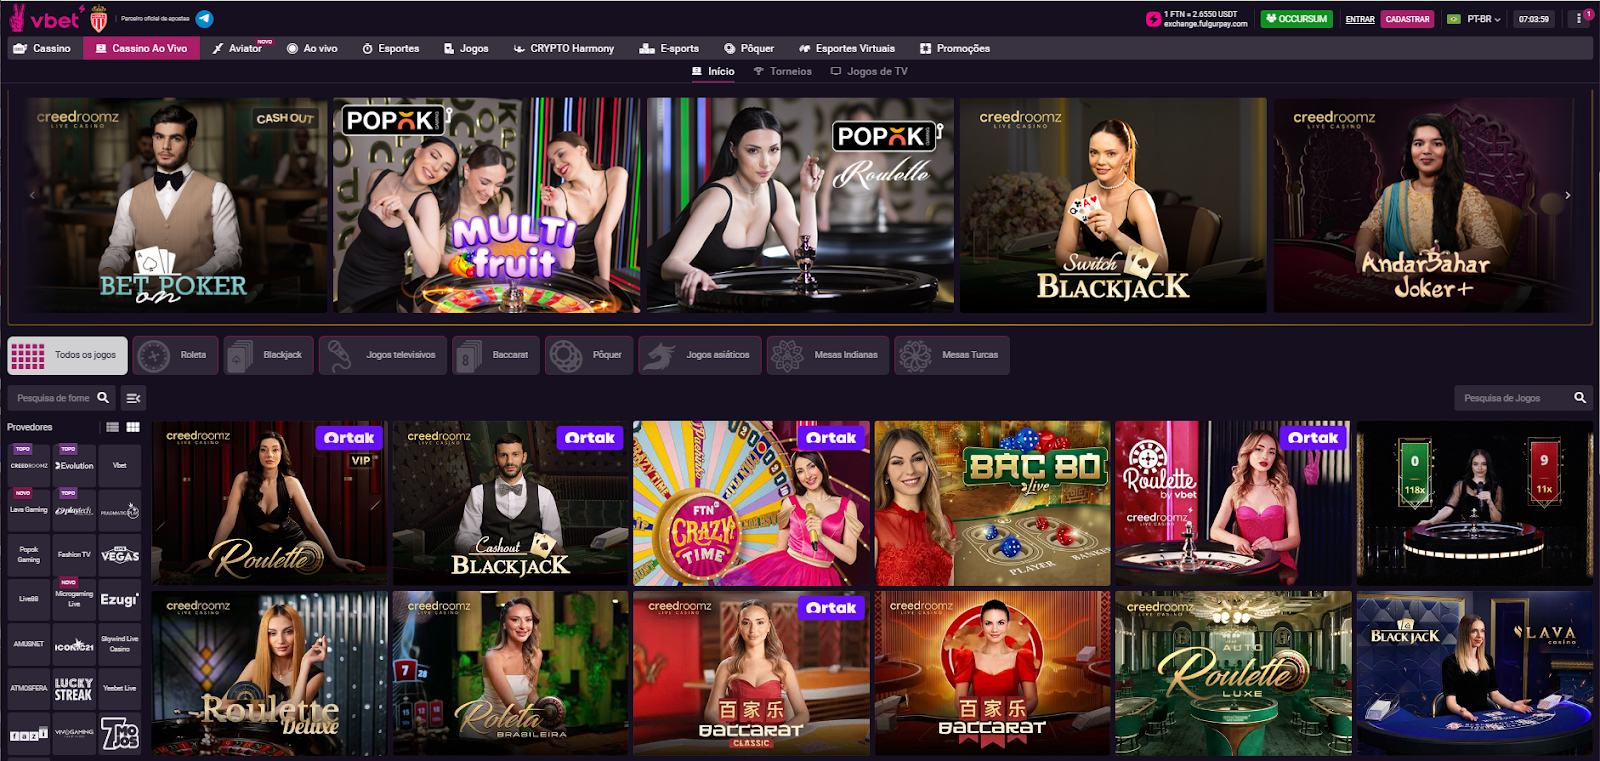The image size is (1600, 761).
Task: Select Popok Gaming provider
Action: pos(29,554)
